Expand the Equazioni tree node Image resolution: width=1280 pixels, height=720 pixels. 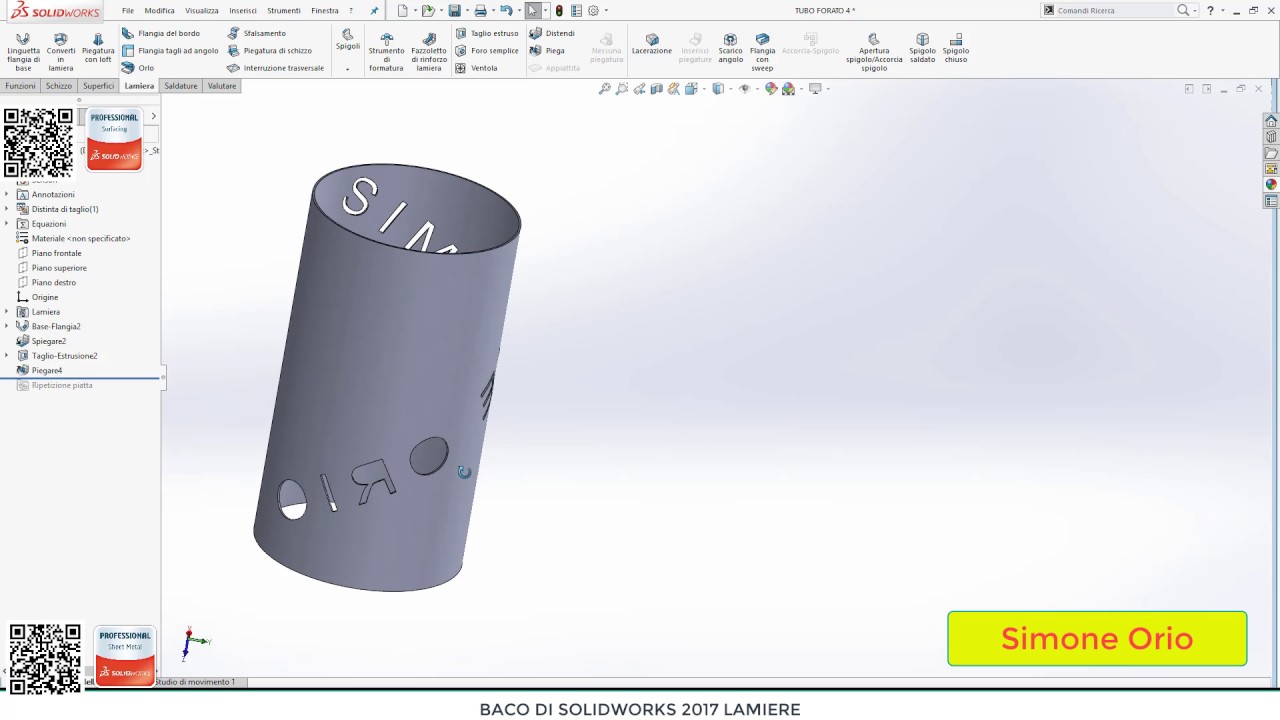7,224
